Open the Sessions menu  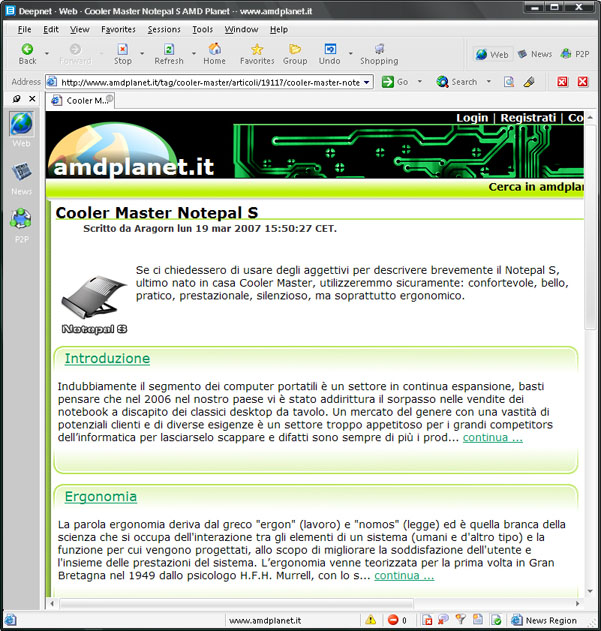[164, 29]
